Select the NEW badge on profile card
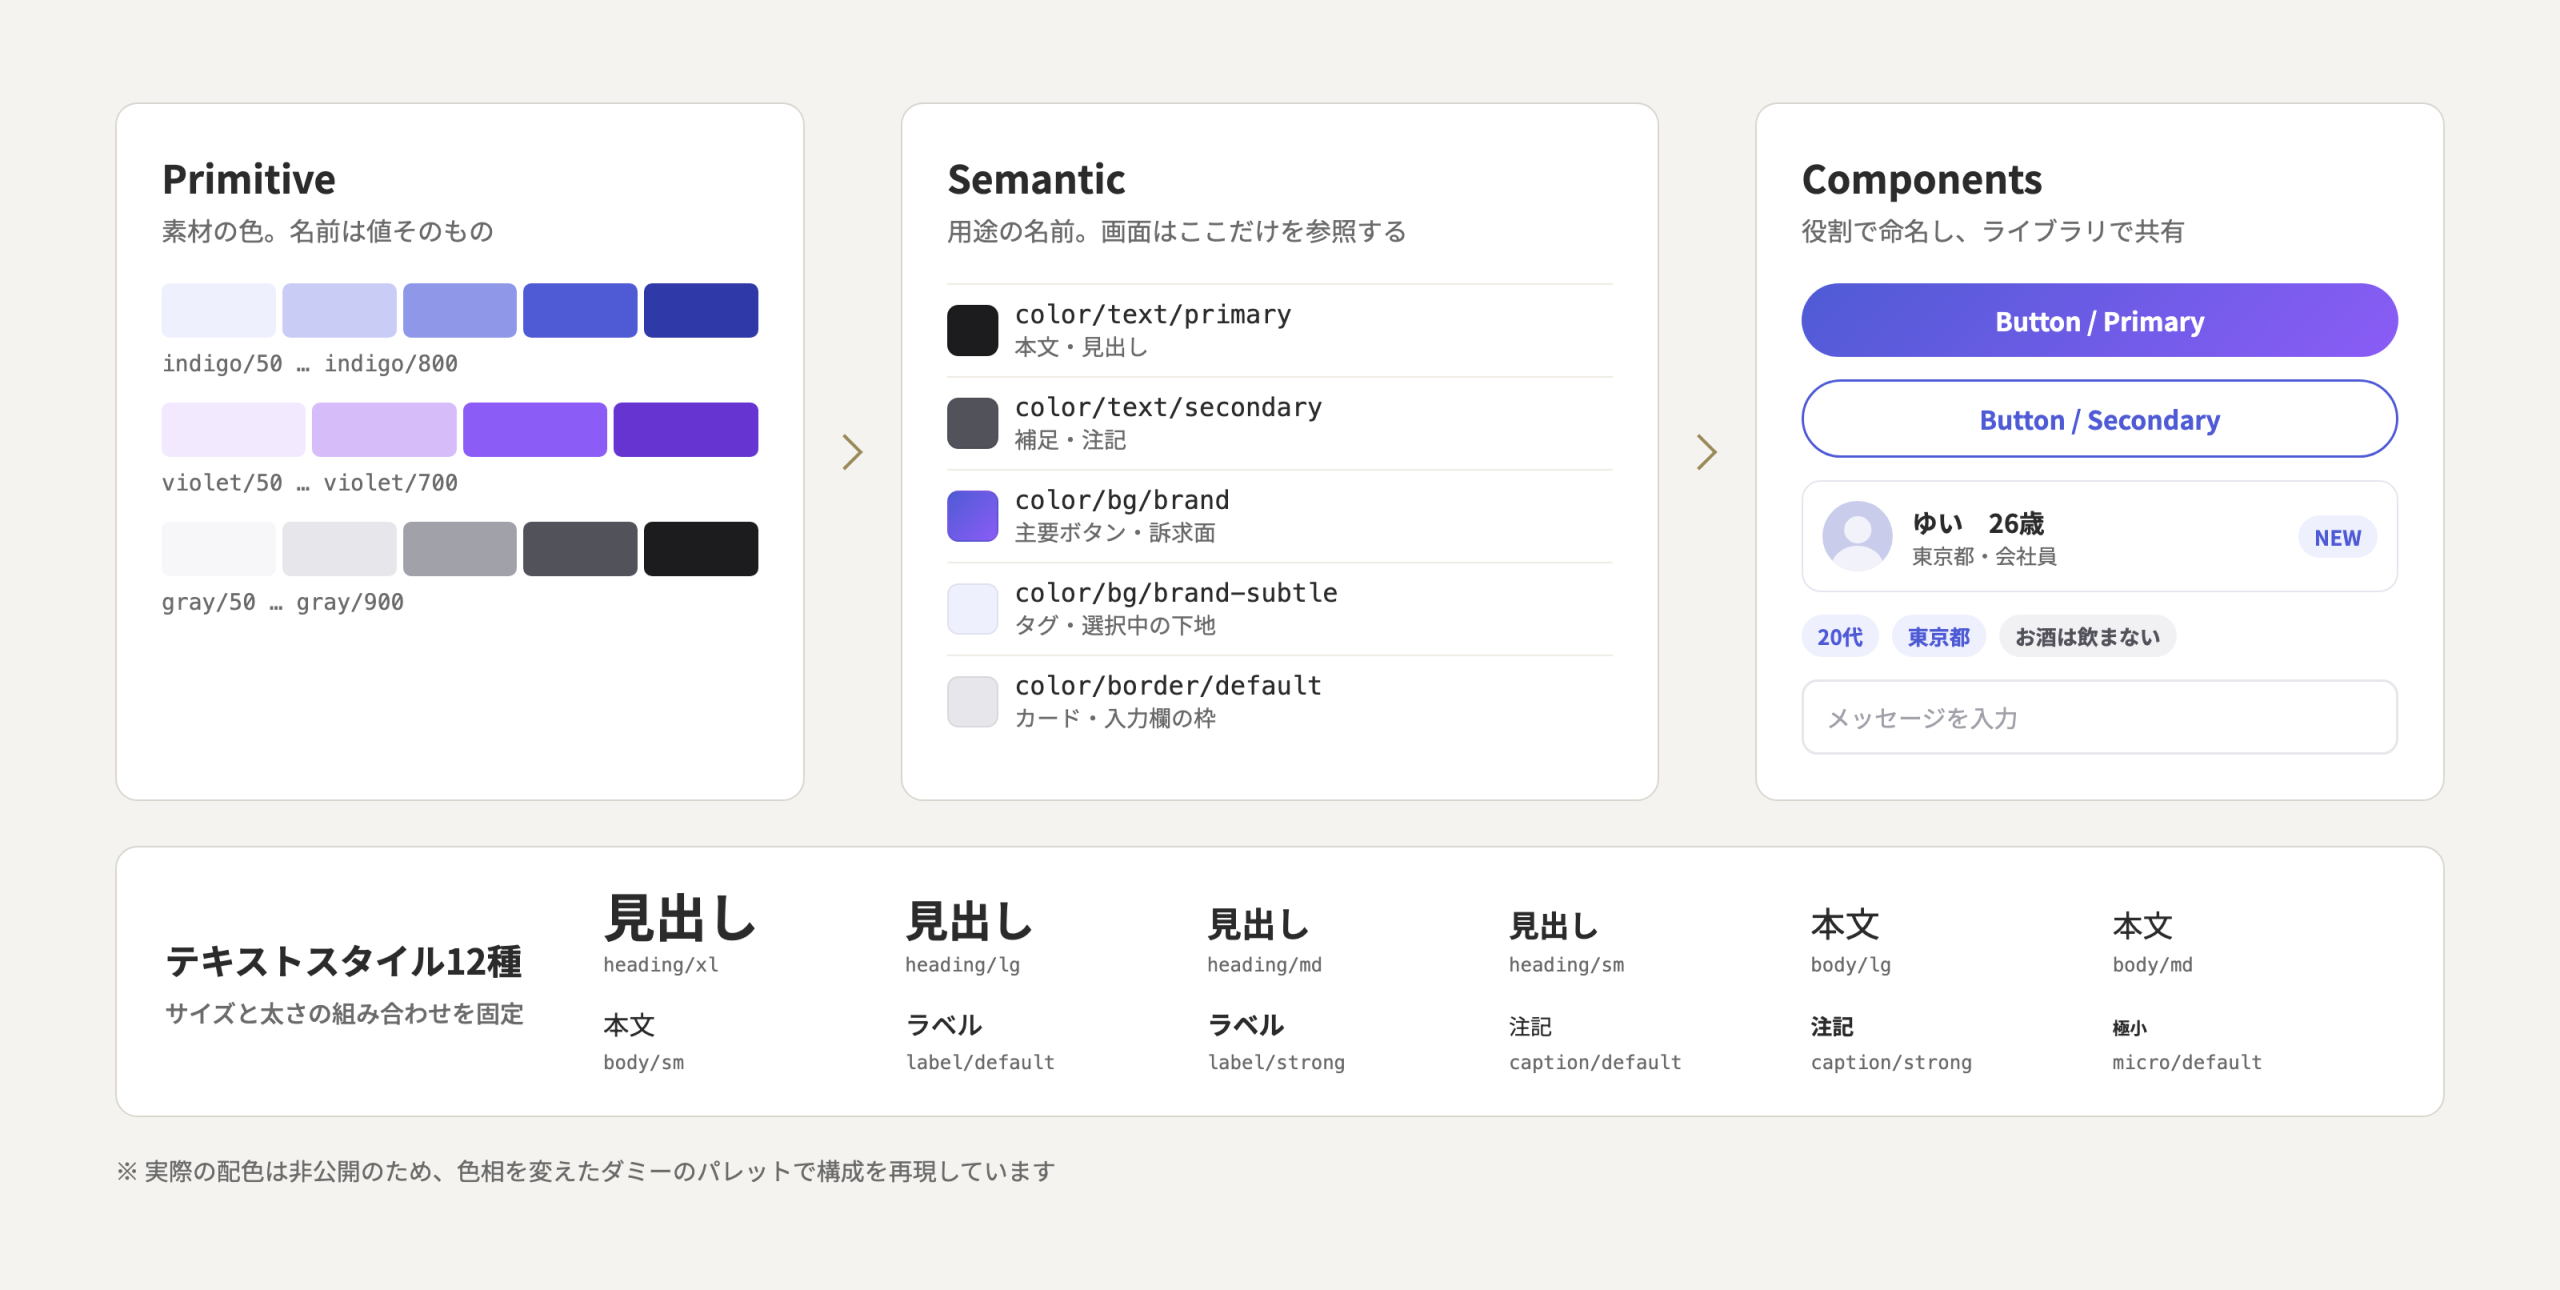This screenshot has height=1290, width=2560. [x=2337, y=538]
